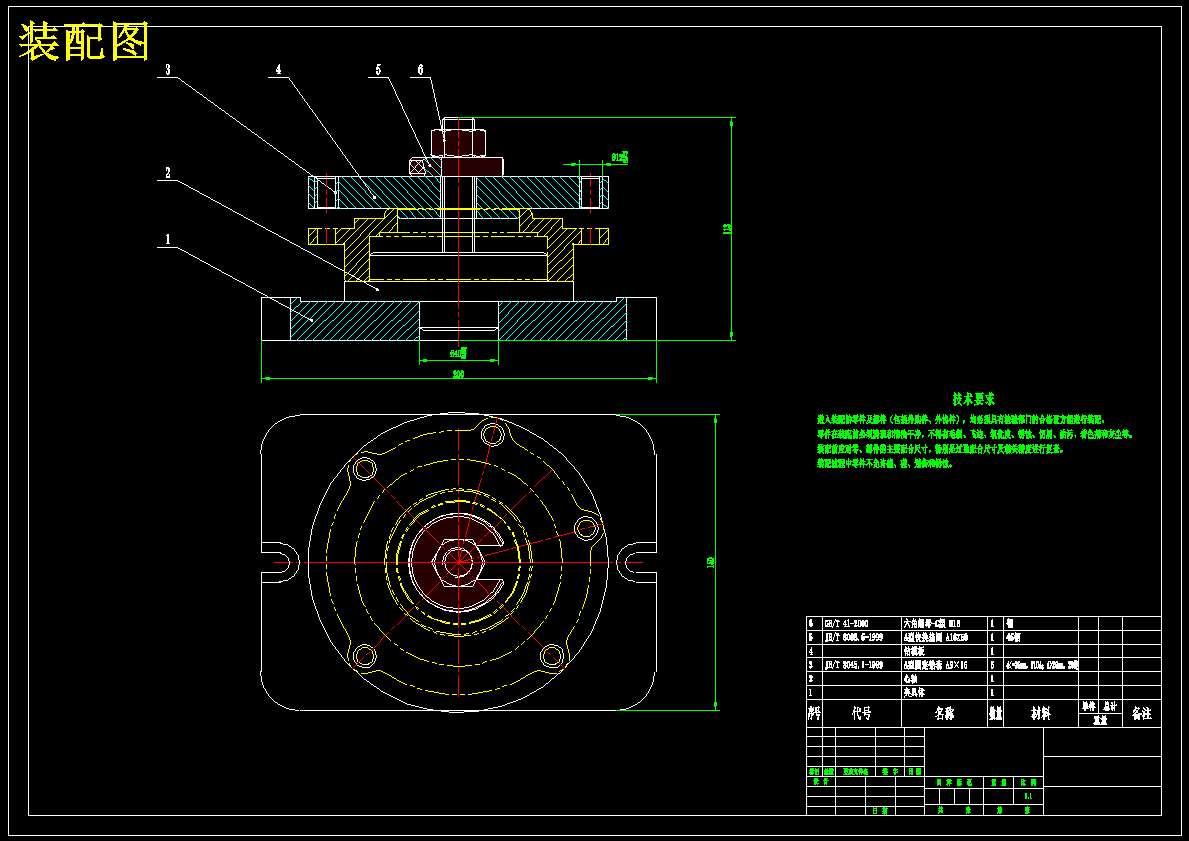The image size is (1189, 841).
Task: Click the 名称 column header
Action: pyautogui.click(x=944, y=714)
